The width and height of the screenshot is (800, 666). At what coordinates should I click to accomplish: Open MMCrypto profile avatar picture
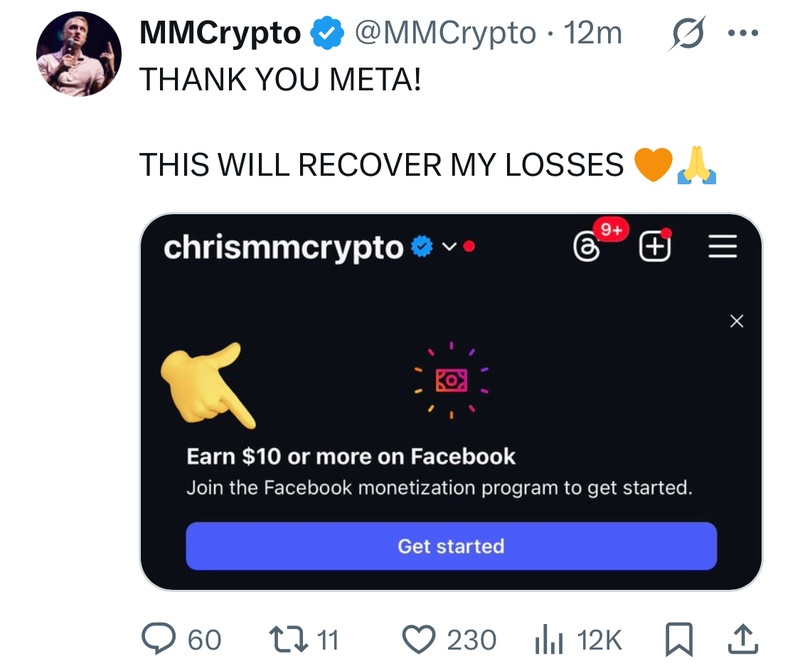click(79, 54)
